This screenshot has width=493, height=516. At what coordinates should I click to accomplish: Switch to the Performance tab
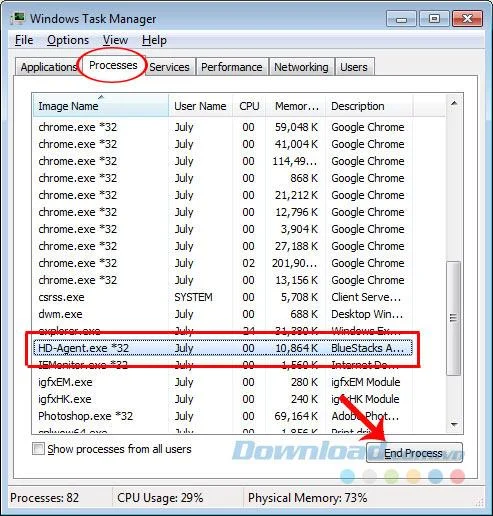click(x=232, y=67)
